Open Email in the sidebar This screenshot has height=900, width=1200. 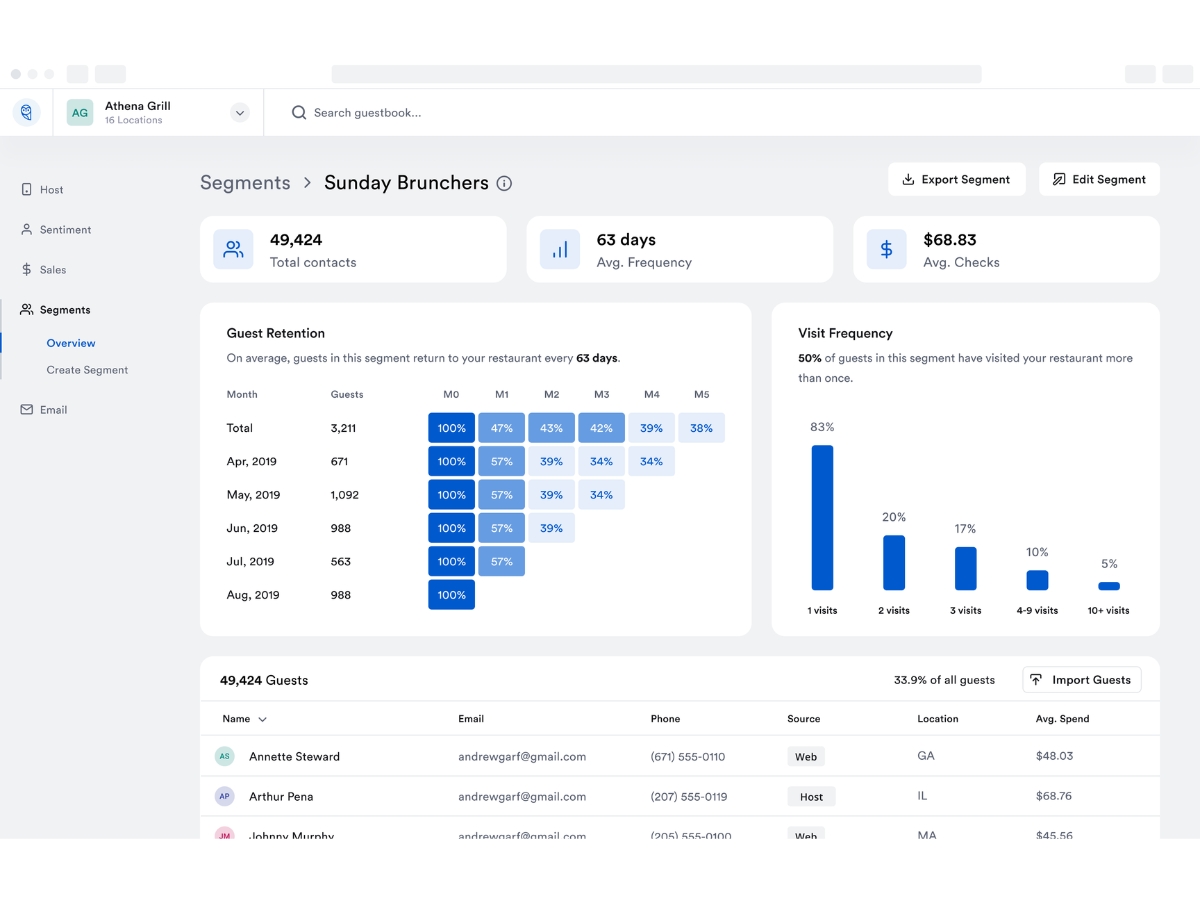click(x=44, y=410)
